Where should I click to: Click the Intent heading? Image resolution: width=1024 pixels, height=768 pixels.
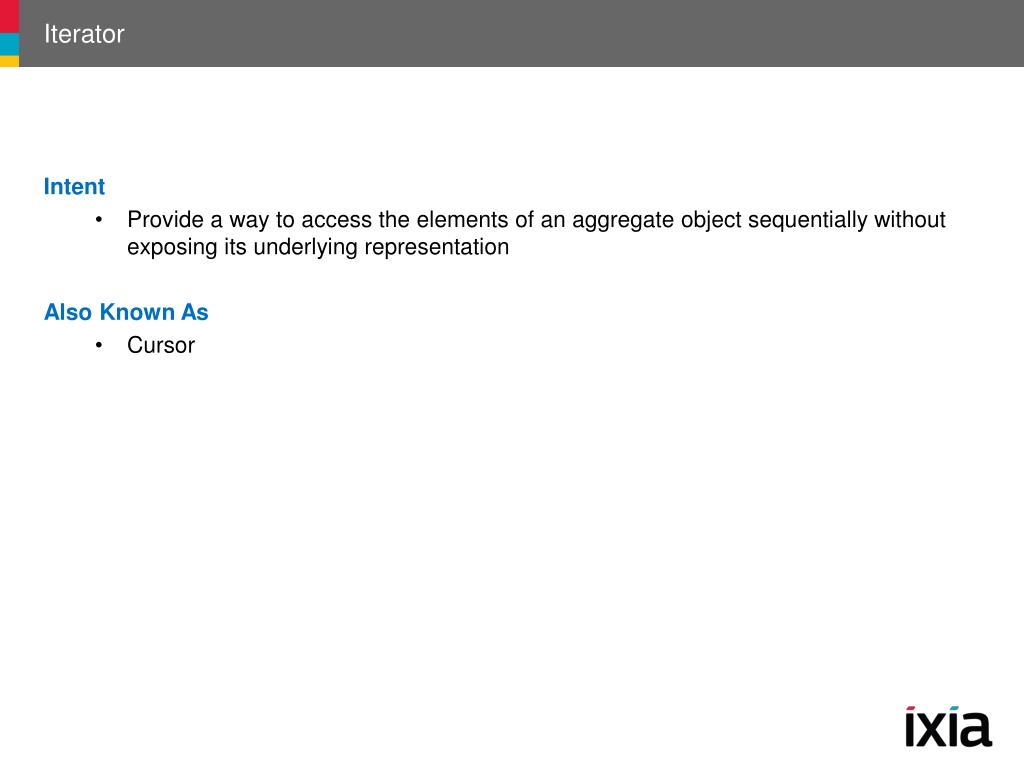(74, 187)
